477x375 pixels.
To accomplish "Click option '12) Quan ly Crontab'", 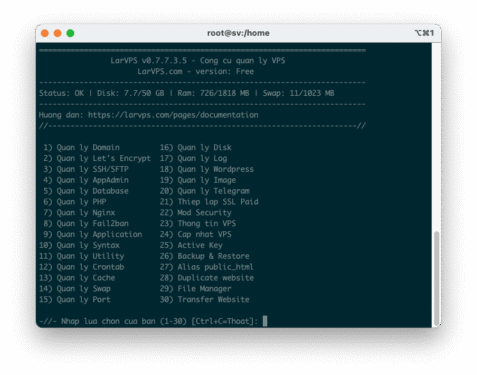I will (81, 267).
